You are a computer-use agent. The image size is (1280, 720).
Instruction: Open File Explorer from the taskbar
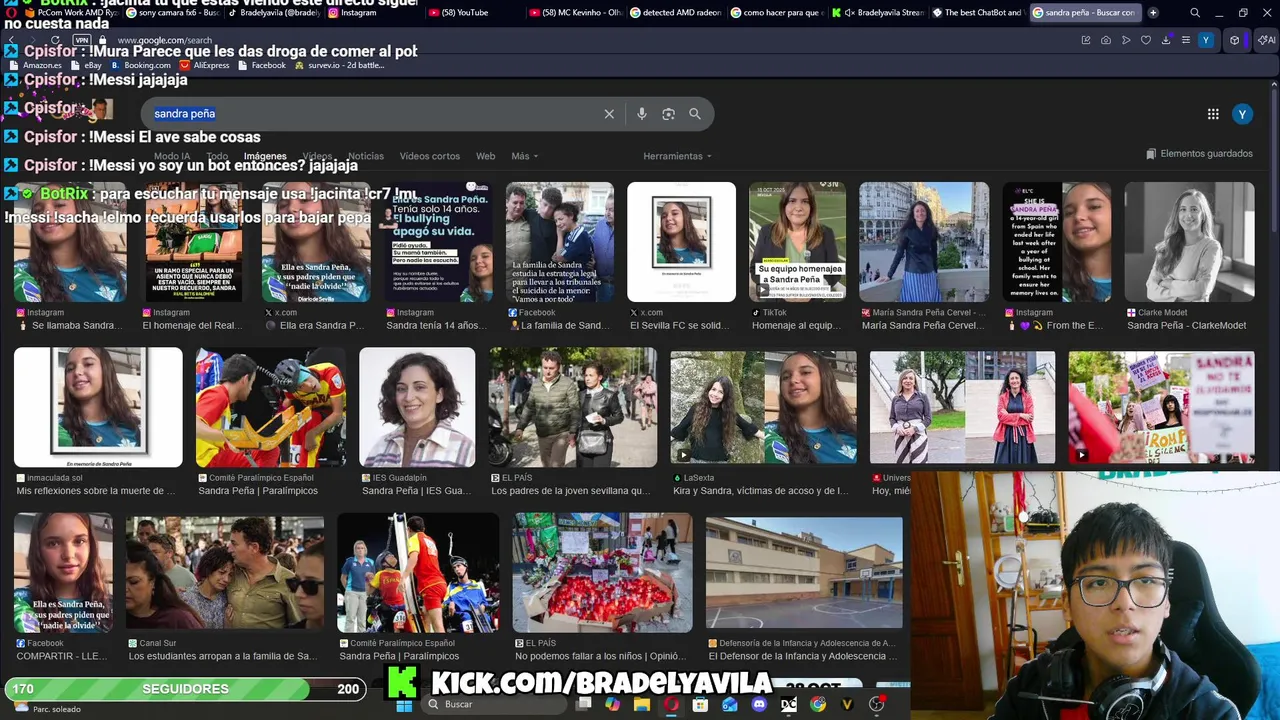point(642,704)
